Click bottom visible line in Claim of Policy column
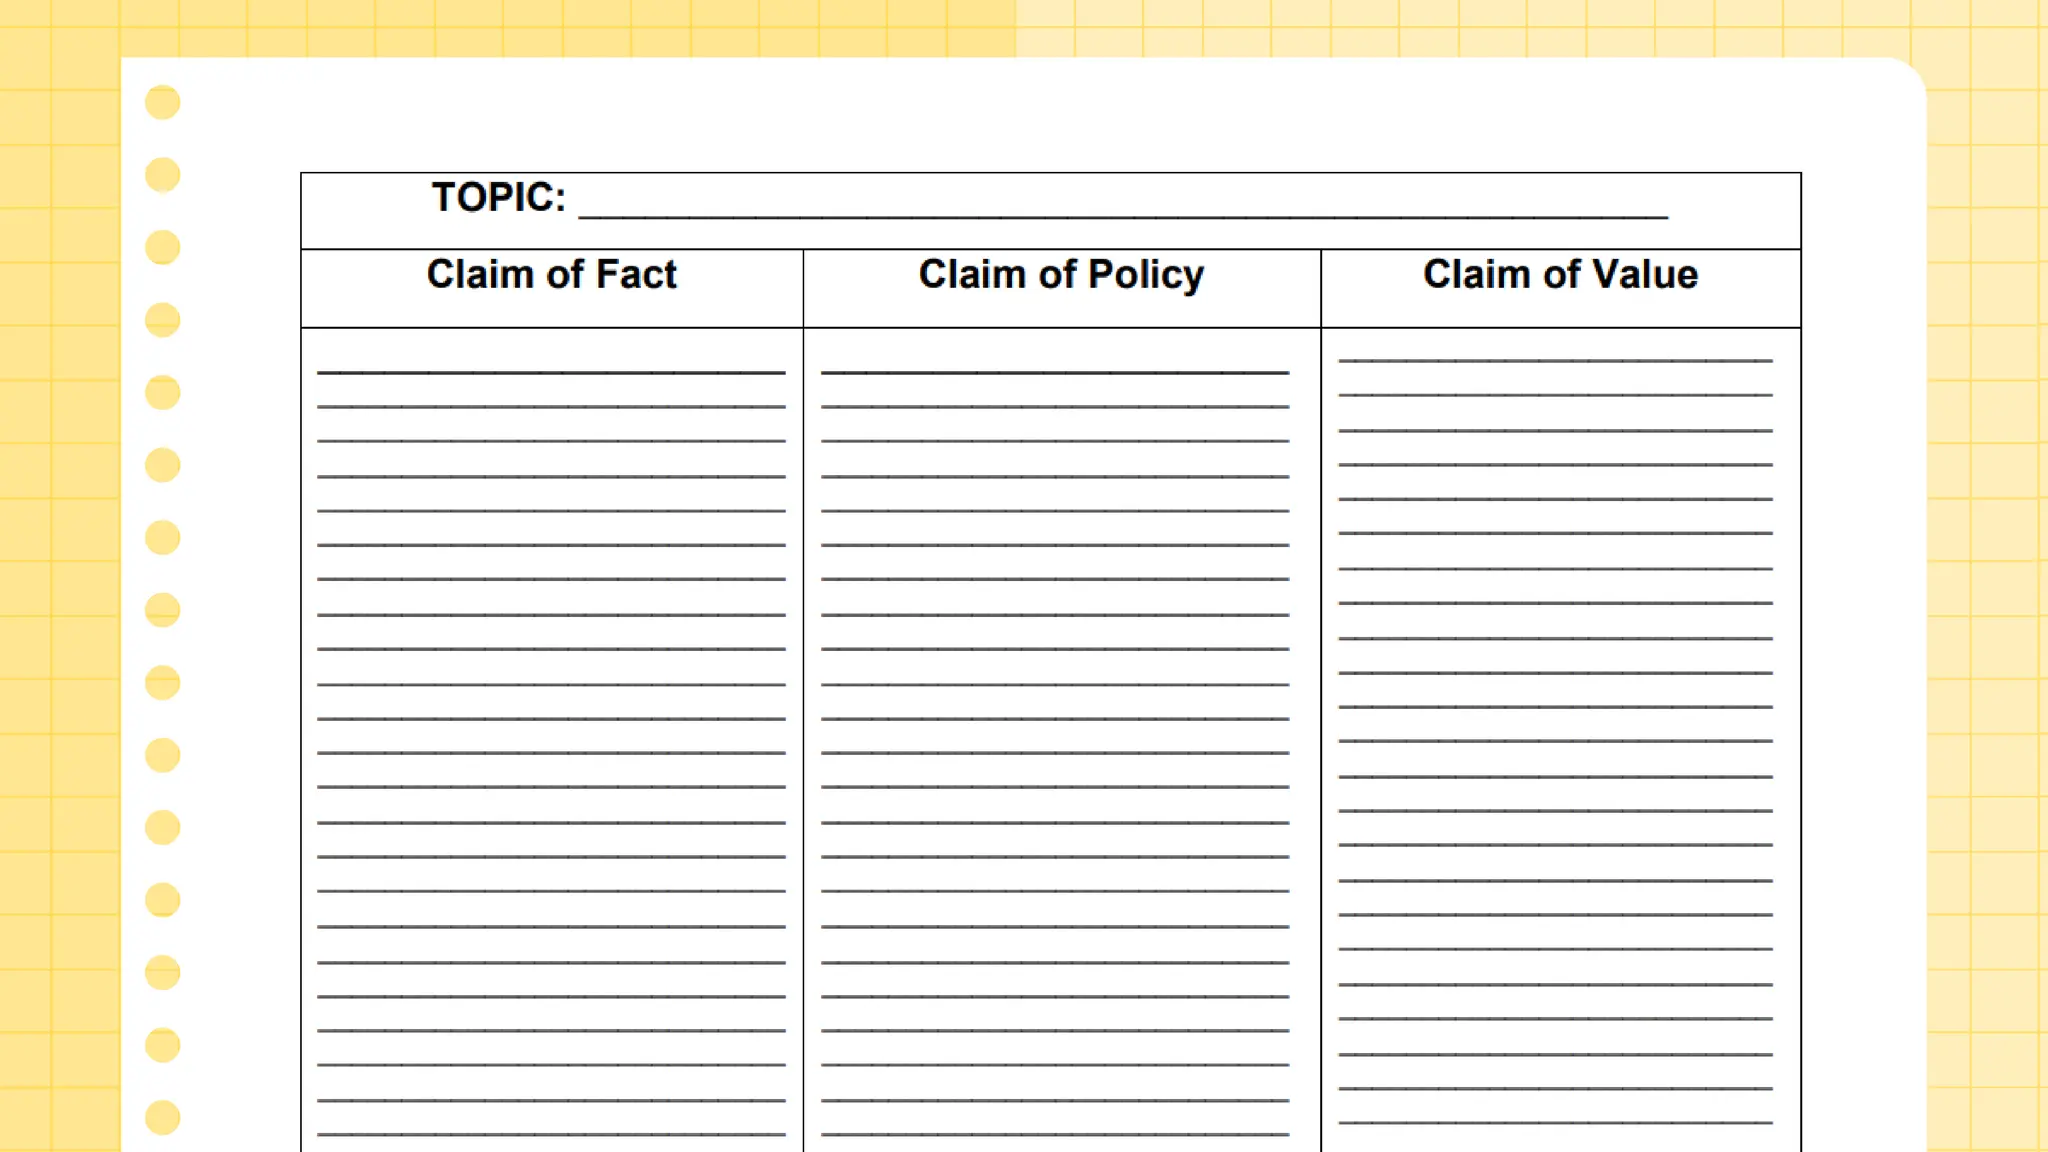Image resolution: width=2048 pixels, height=1152 pixels. 1055,1134
